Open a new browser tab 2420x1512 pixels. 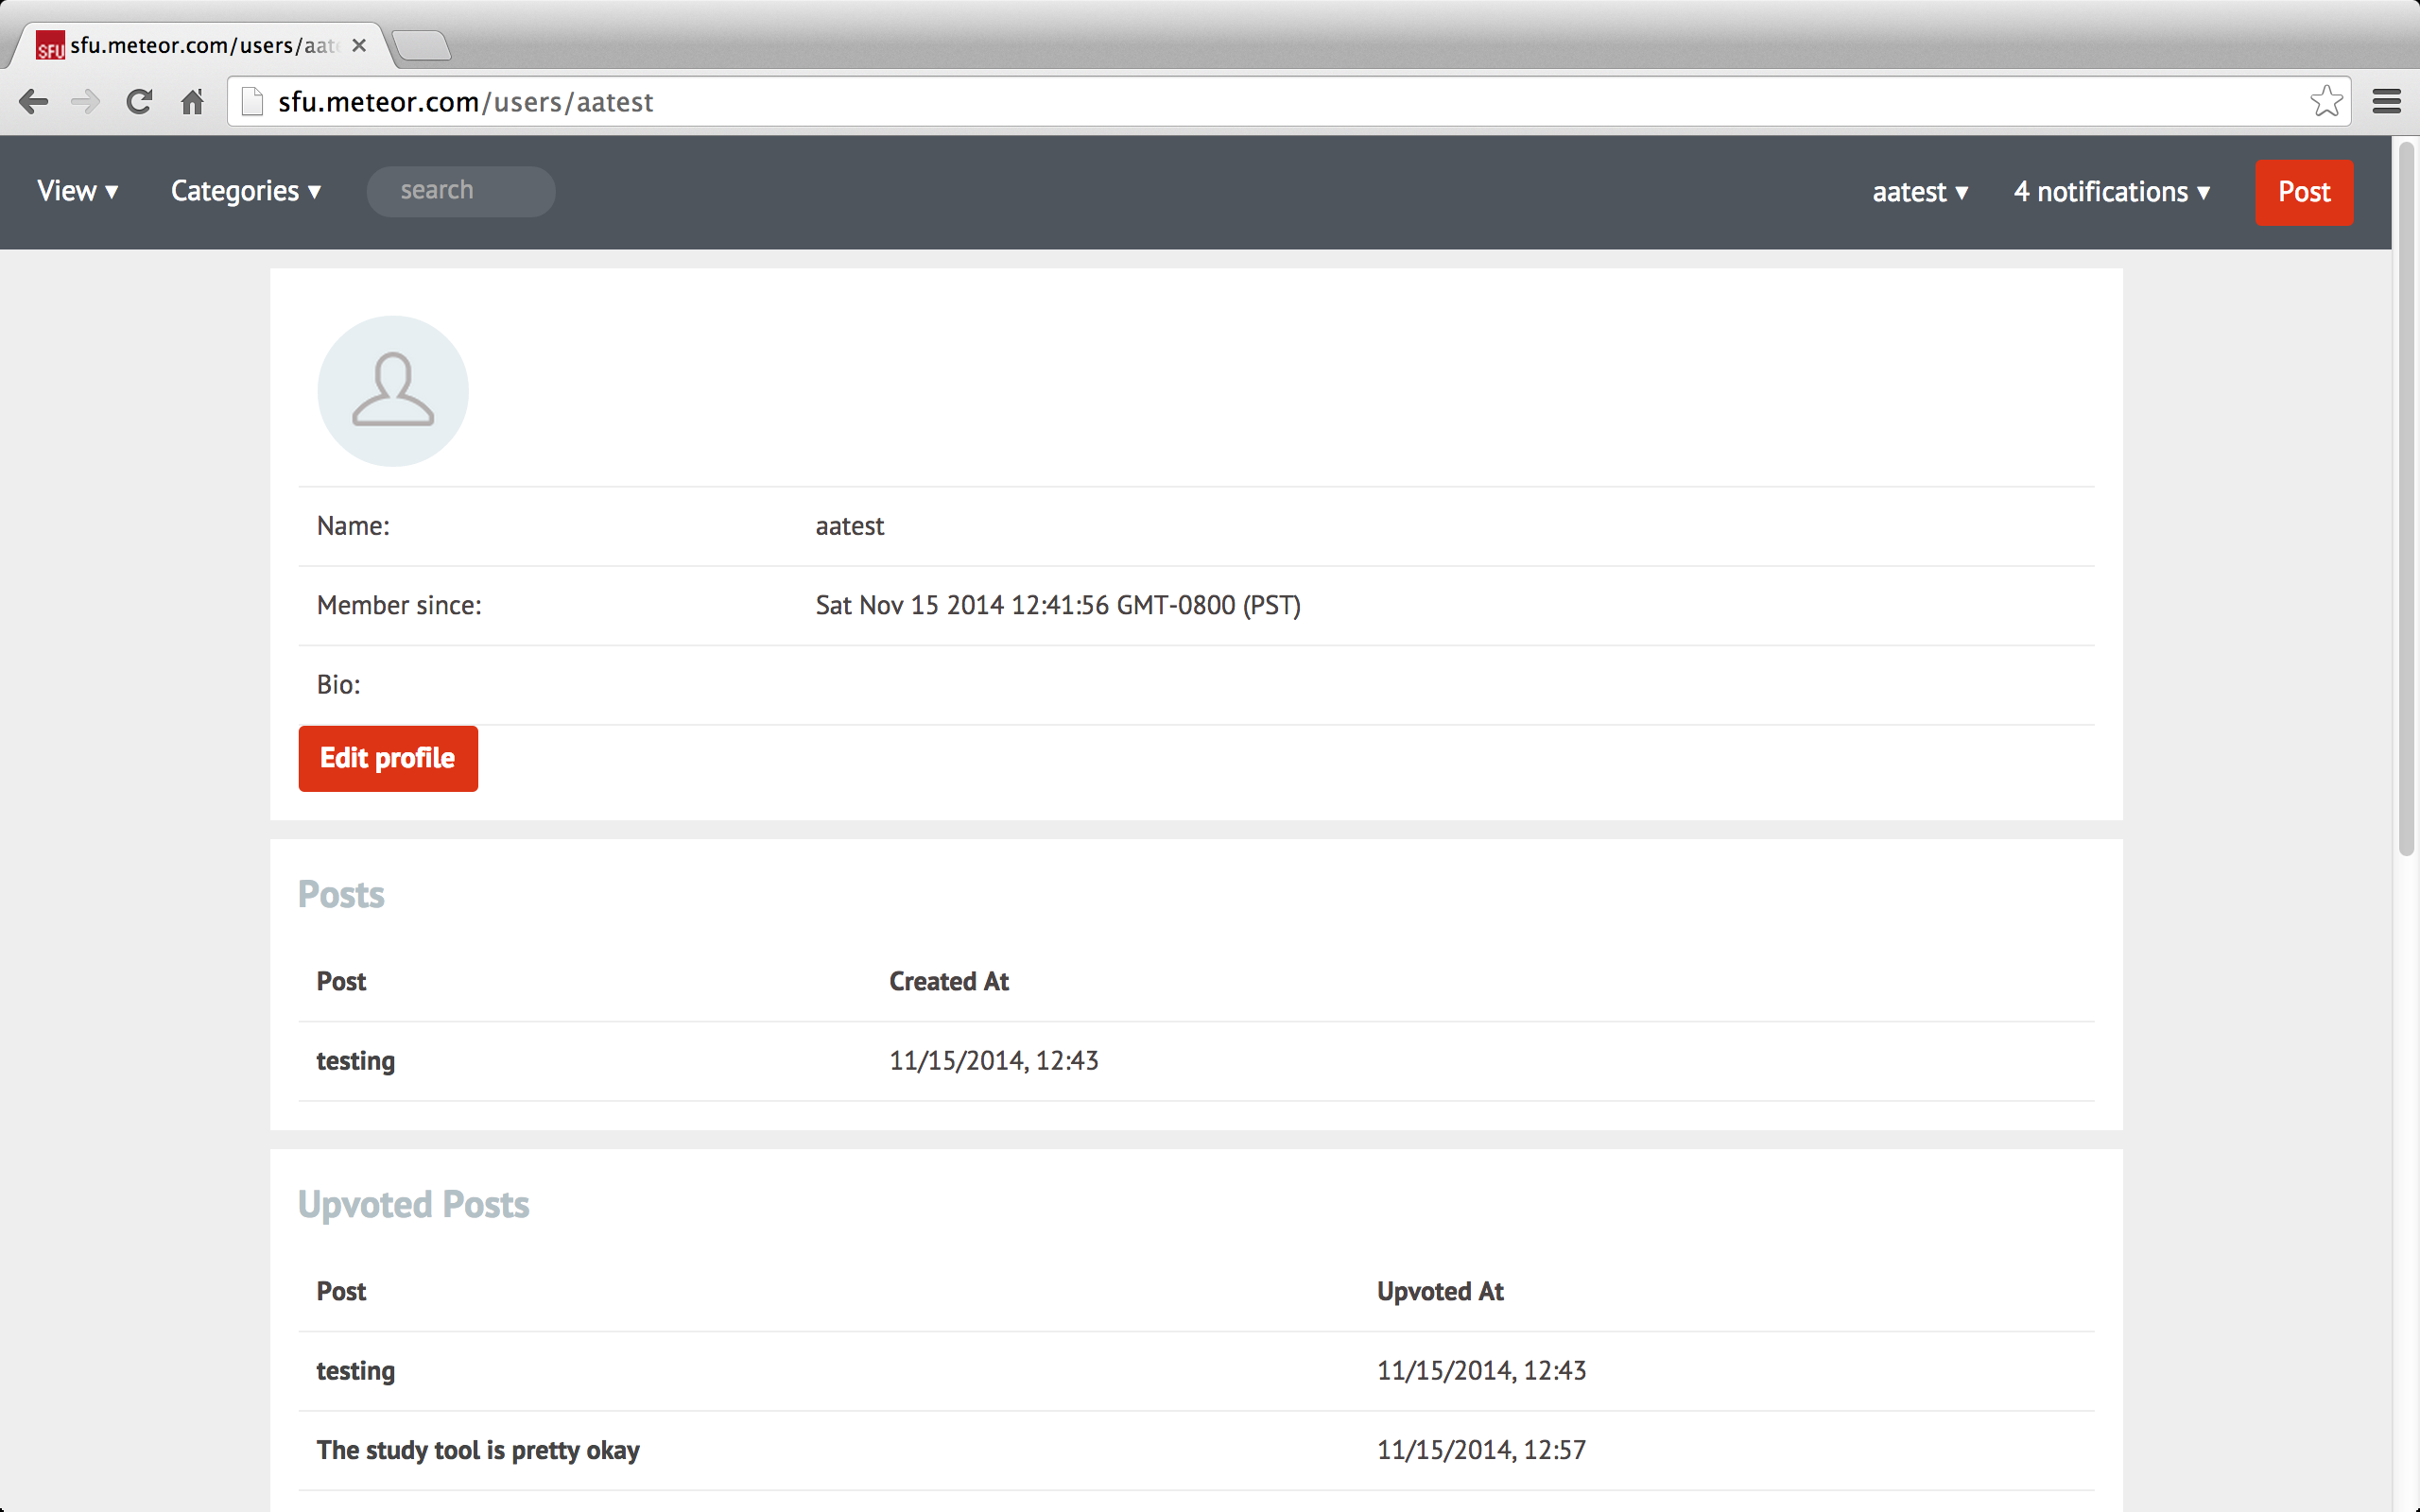(x=421, y=46)
